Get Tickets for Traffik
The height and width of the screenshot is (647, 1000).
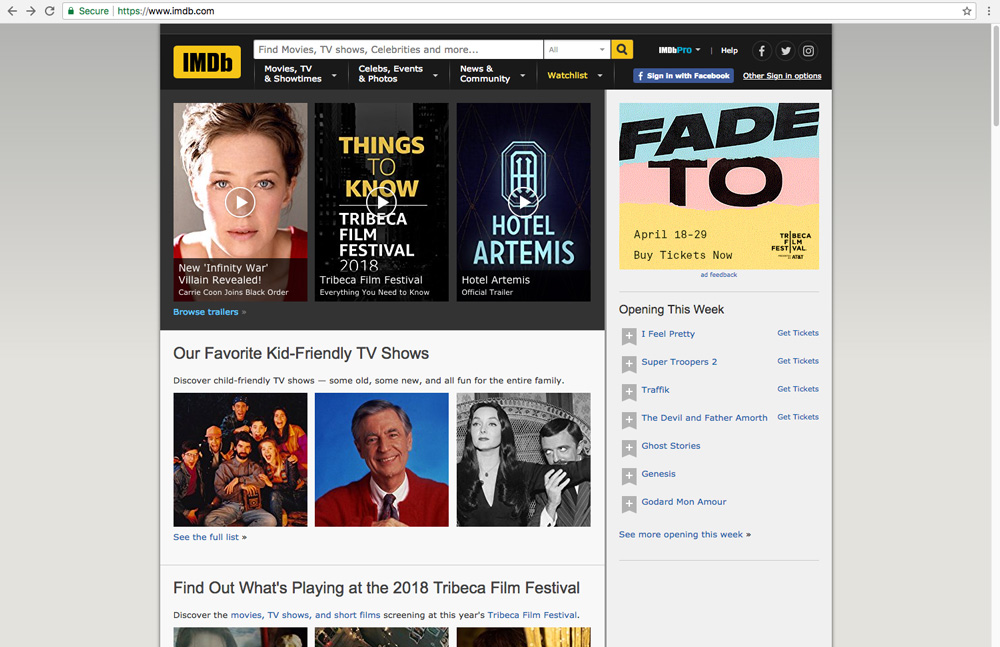(x=798, y=389)
